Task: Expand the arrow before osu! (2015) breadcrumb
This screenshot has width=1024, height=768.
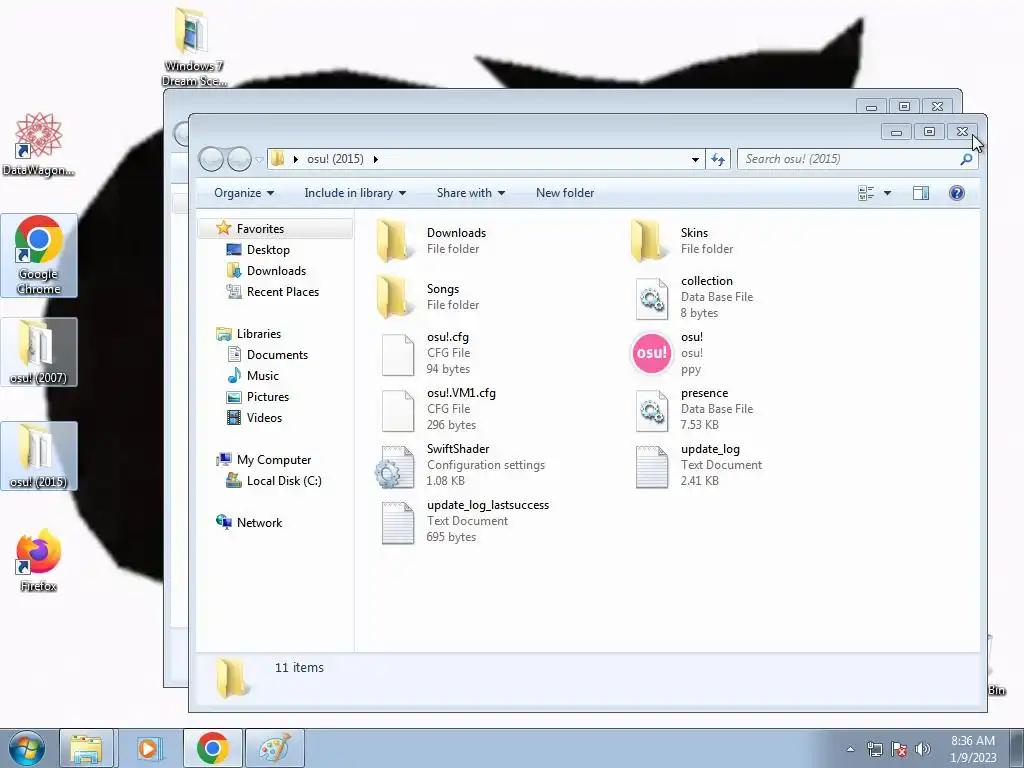Action: (296, 159)
